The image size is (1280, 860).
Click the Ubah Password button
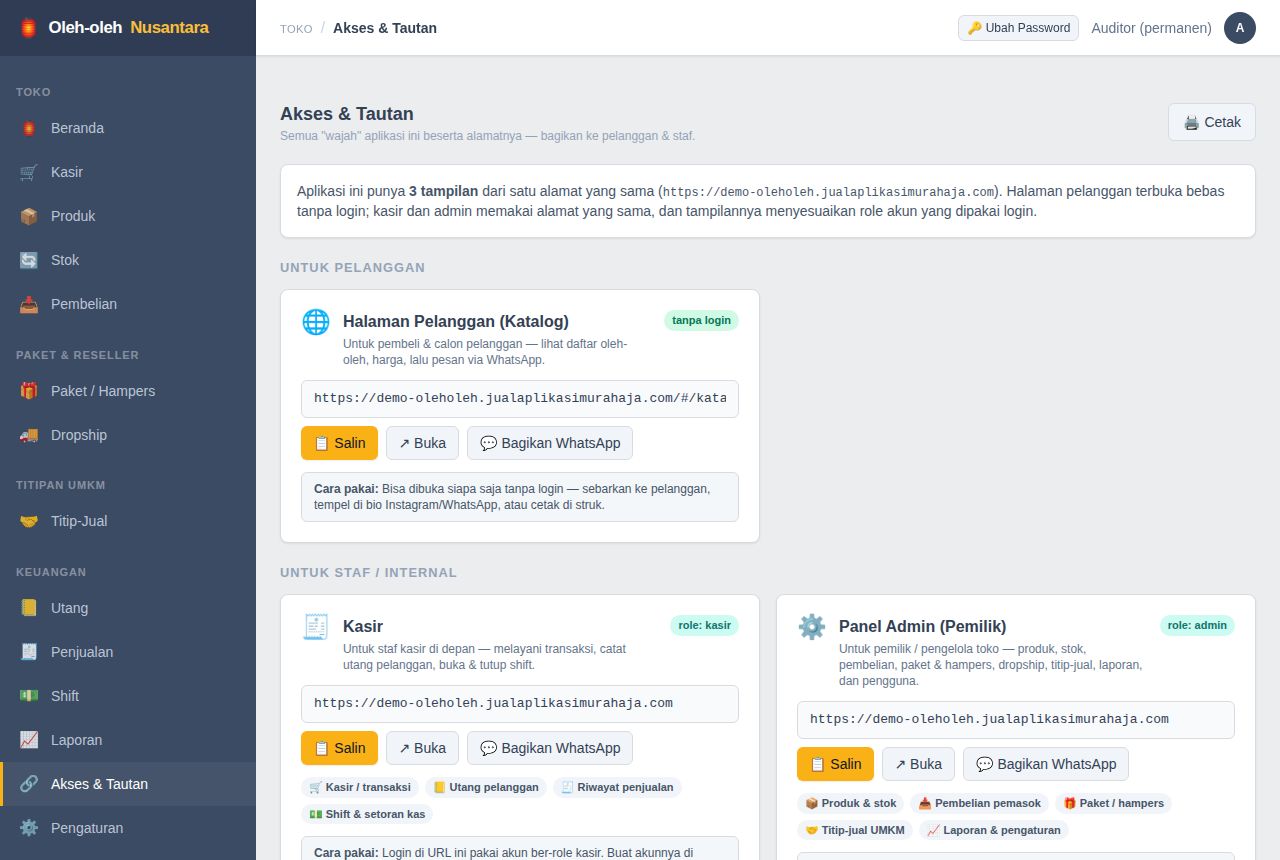click(1018, 28)
